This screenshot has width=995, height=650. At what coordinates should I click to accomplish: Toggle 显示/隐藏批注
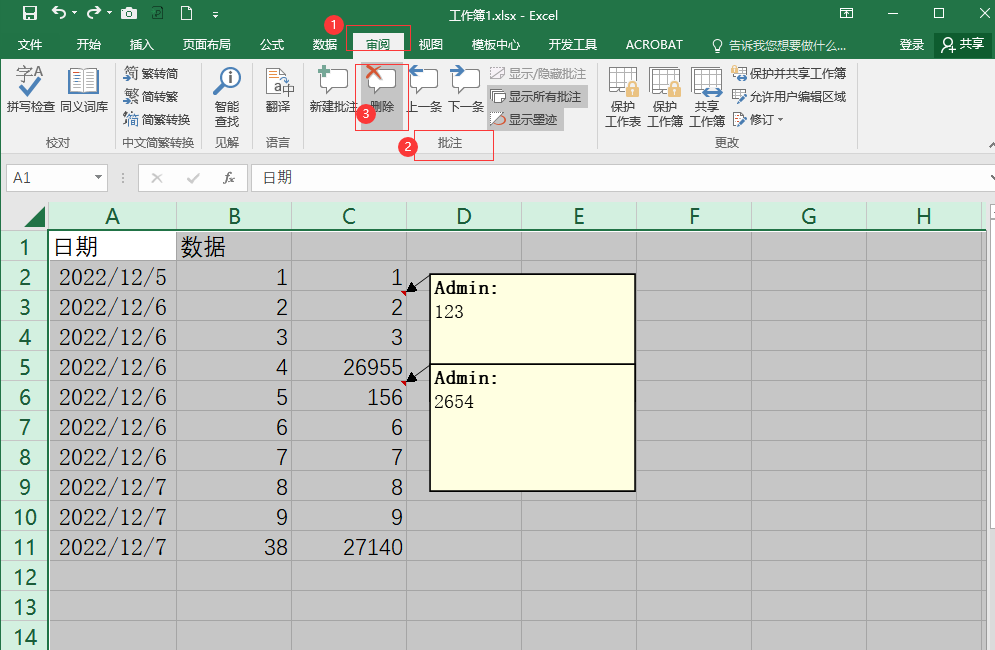point(538,74)
